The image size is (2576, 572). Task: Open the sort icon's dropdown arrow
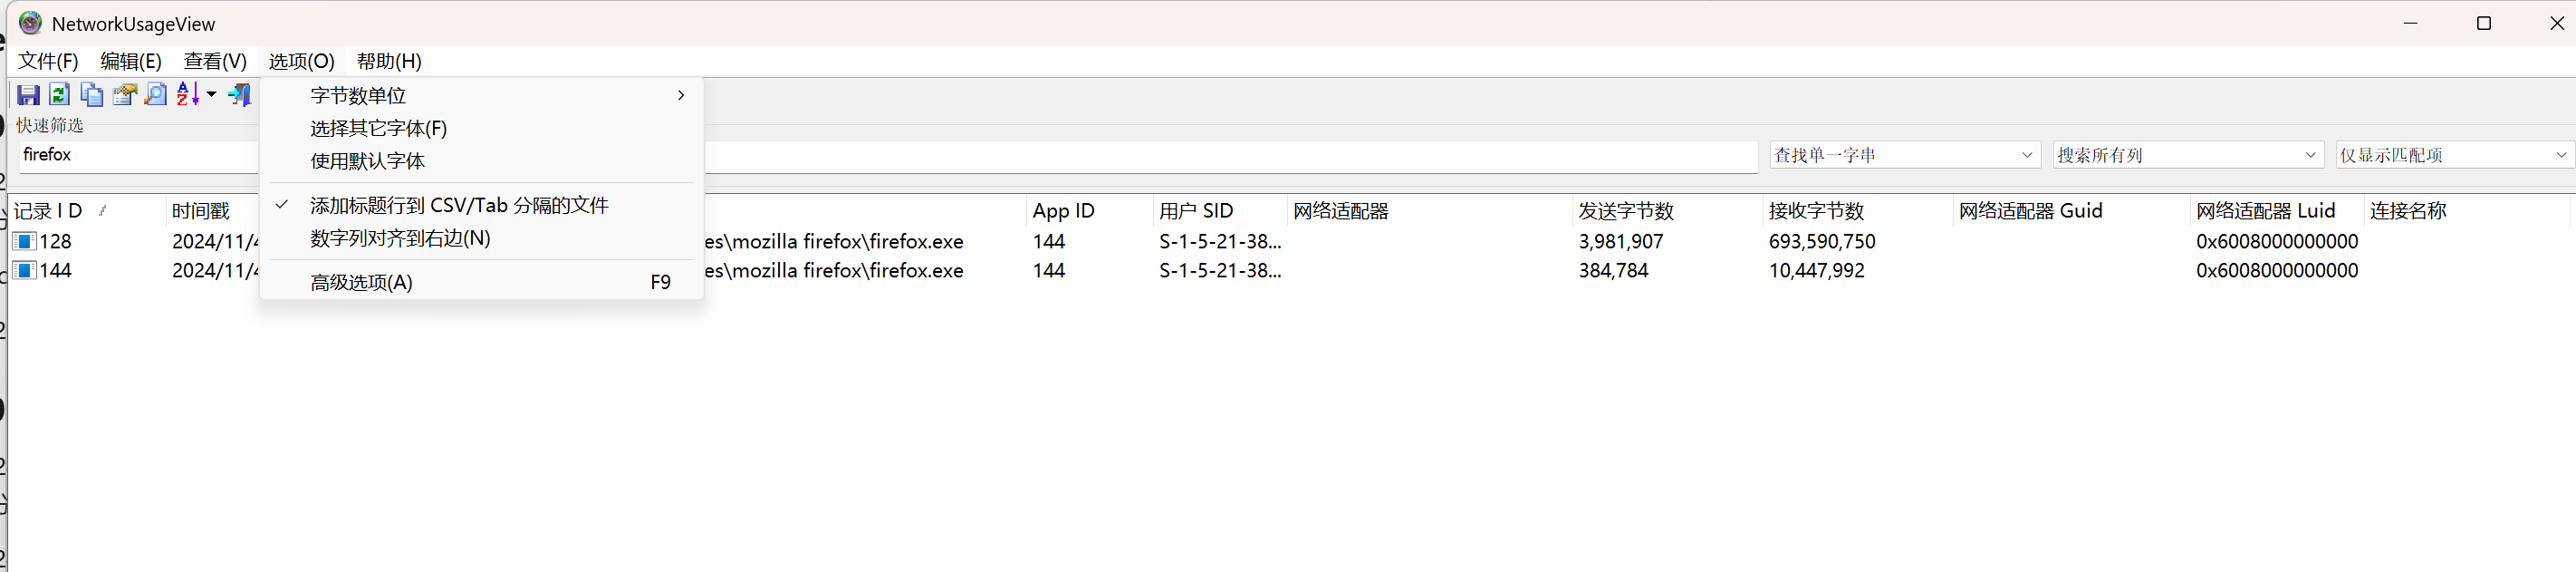[x=211, y=95]
